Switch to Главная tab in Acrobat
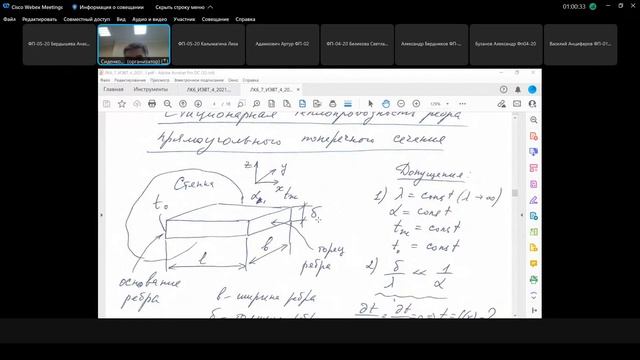 click(x=113, y=89)
